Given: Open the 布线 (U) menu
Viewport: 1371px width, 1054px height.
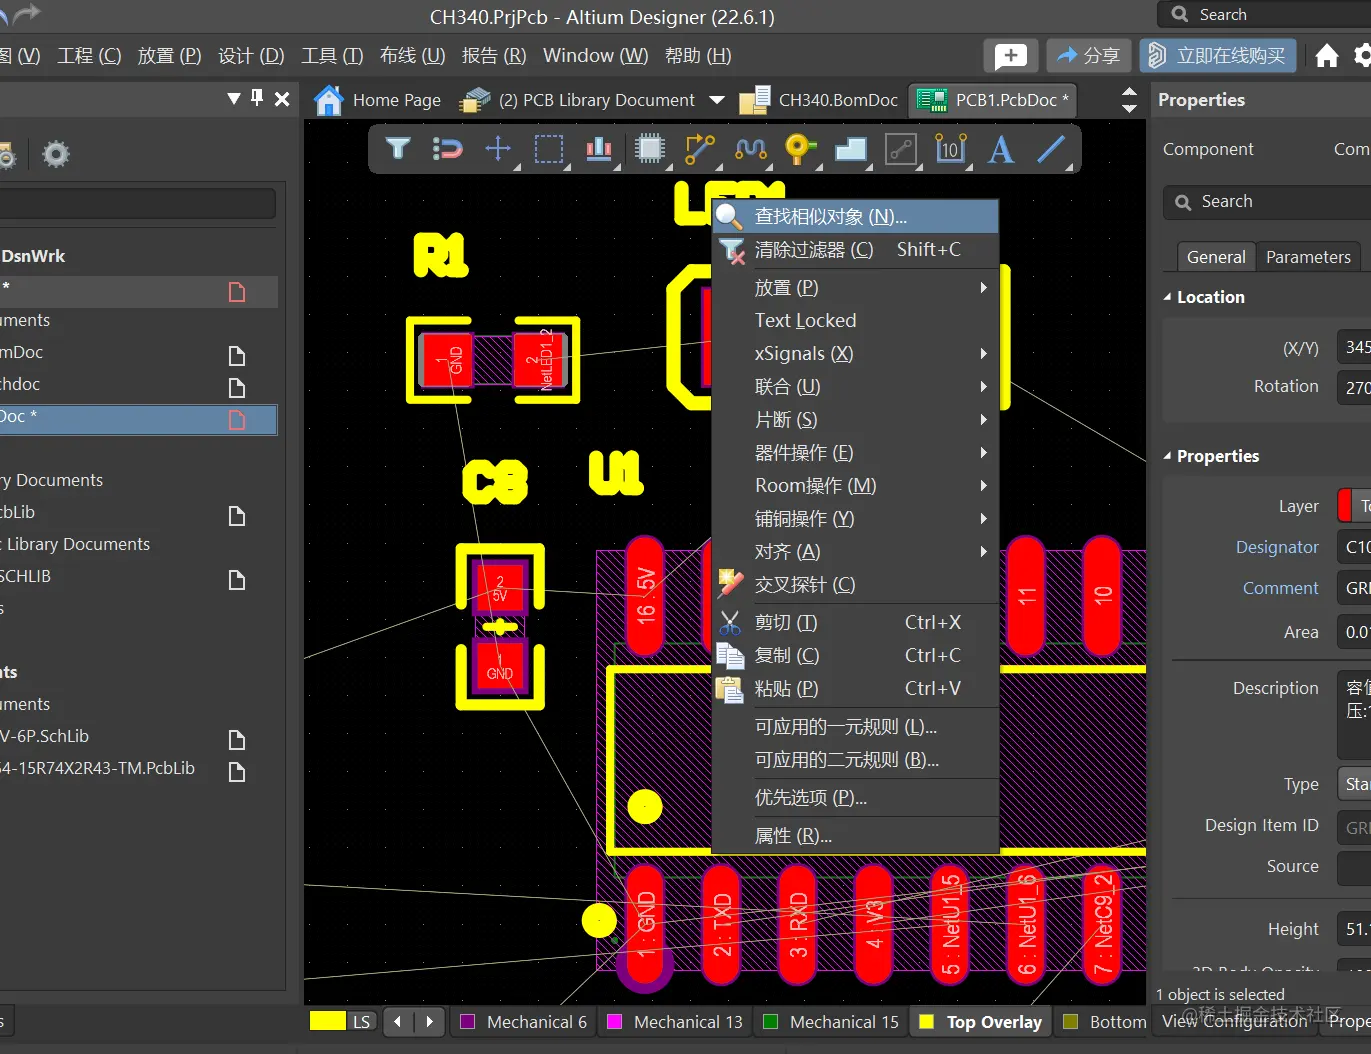Looking at the screenshot, I should click(x=412, y=56).
